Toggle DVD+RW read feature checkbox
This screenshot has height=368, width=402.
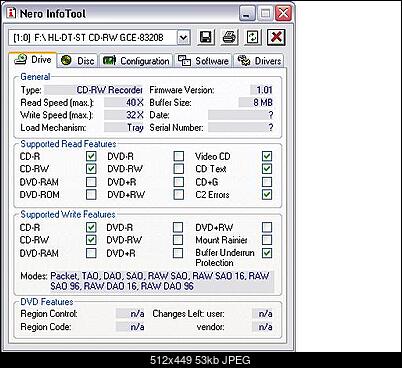point(179,194)
